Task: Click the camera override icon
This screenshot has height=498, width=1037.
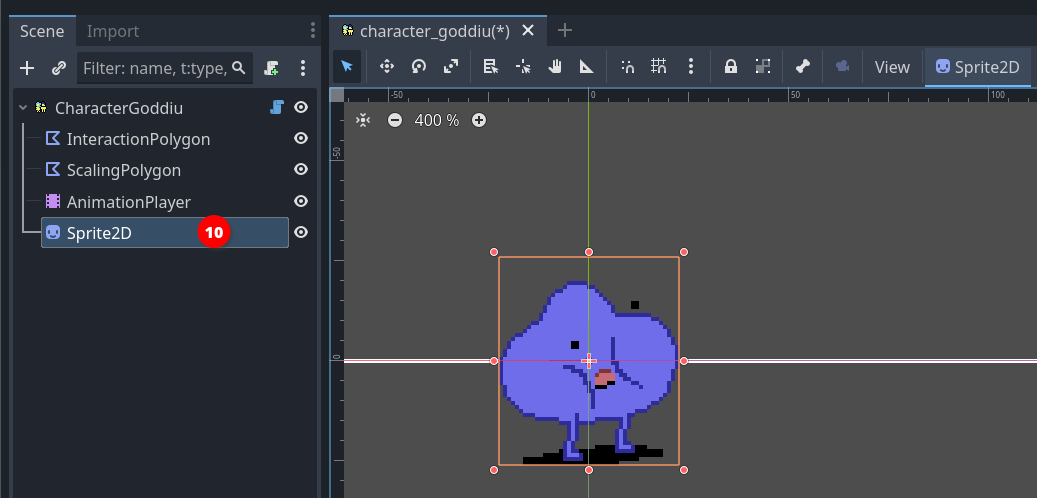Action: click(x=843, y=66)
